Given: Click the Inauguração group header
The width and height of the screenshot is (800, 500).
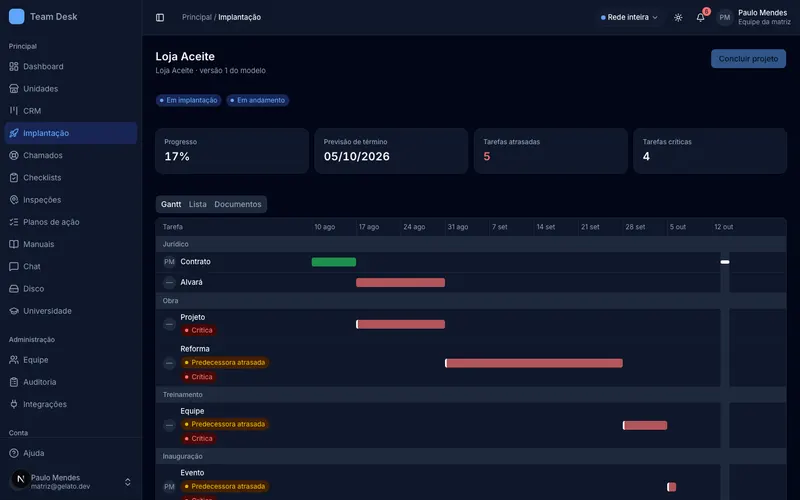Looking at the screenshot, I should pyautogui.click(x=470, y=457).
